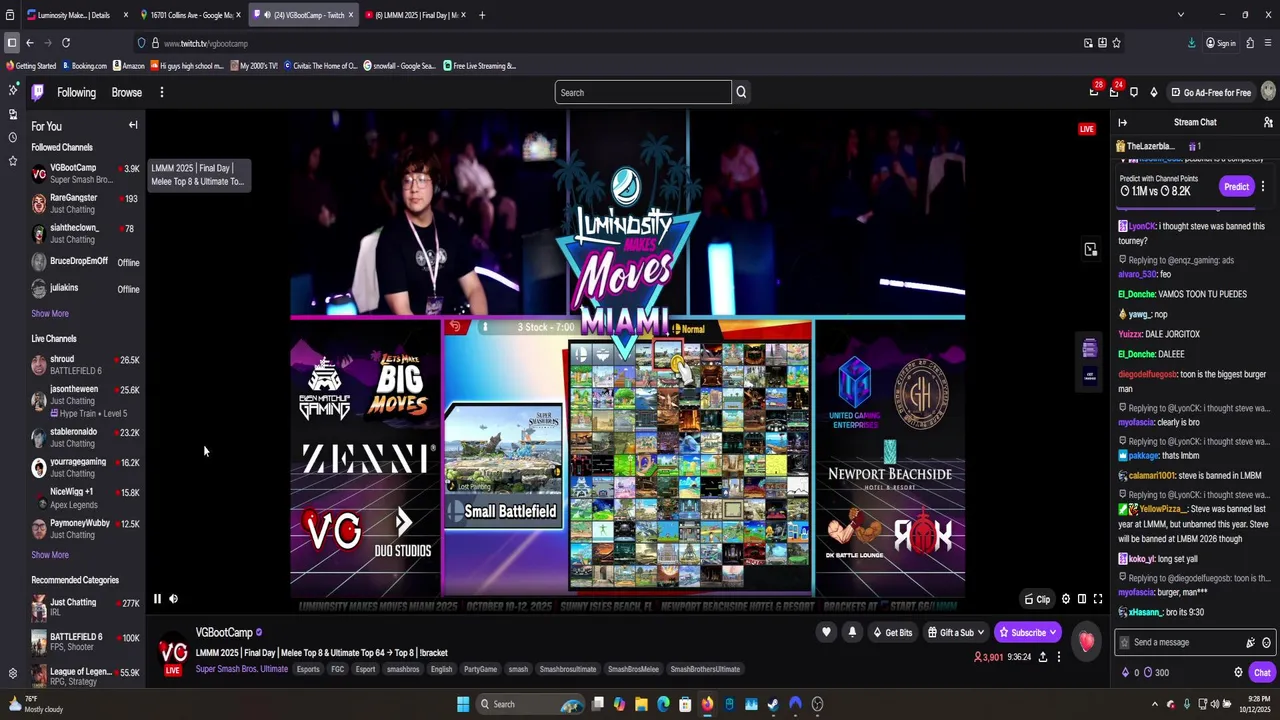Click the Esports tag
The image size is (1280, 720).
pyautogui.click(x=308, y=669)
